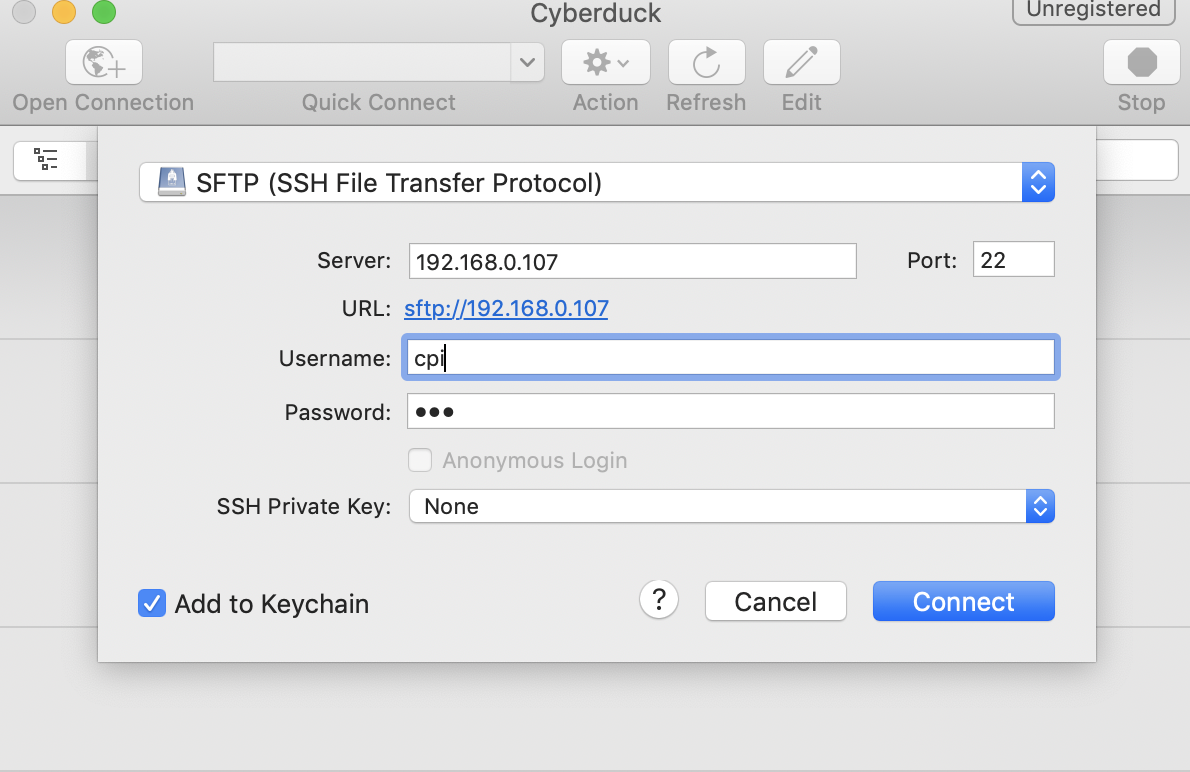
Task: Click the Edit pencil icon
Action: pyautogui.click(x=801, y=63)
